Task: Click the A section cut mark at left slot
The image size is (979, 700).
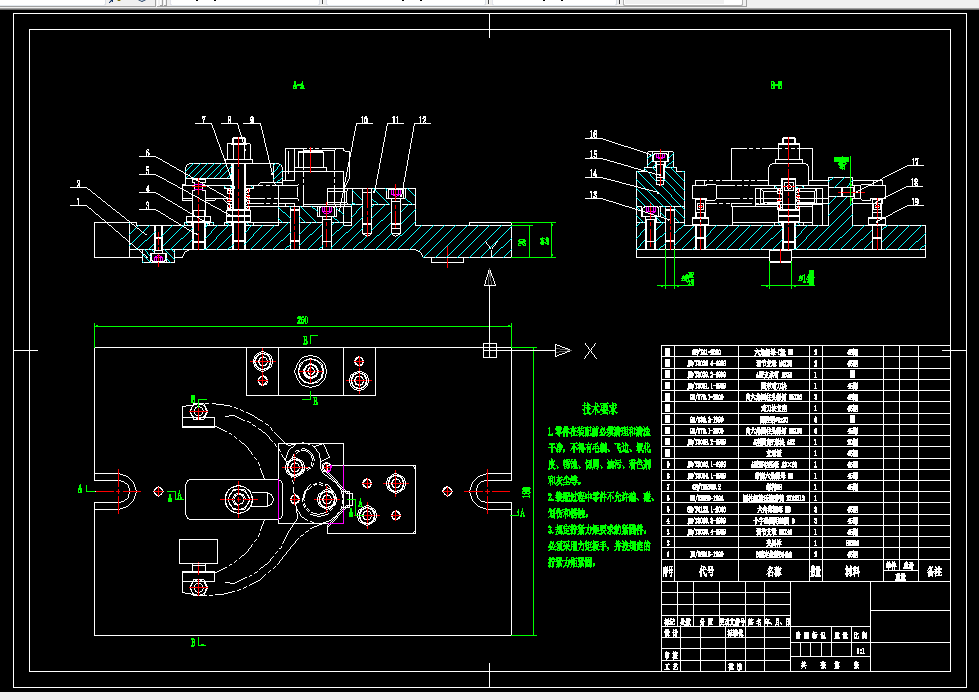Action: (84, 488)
